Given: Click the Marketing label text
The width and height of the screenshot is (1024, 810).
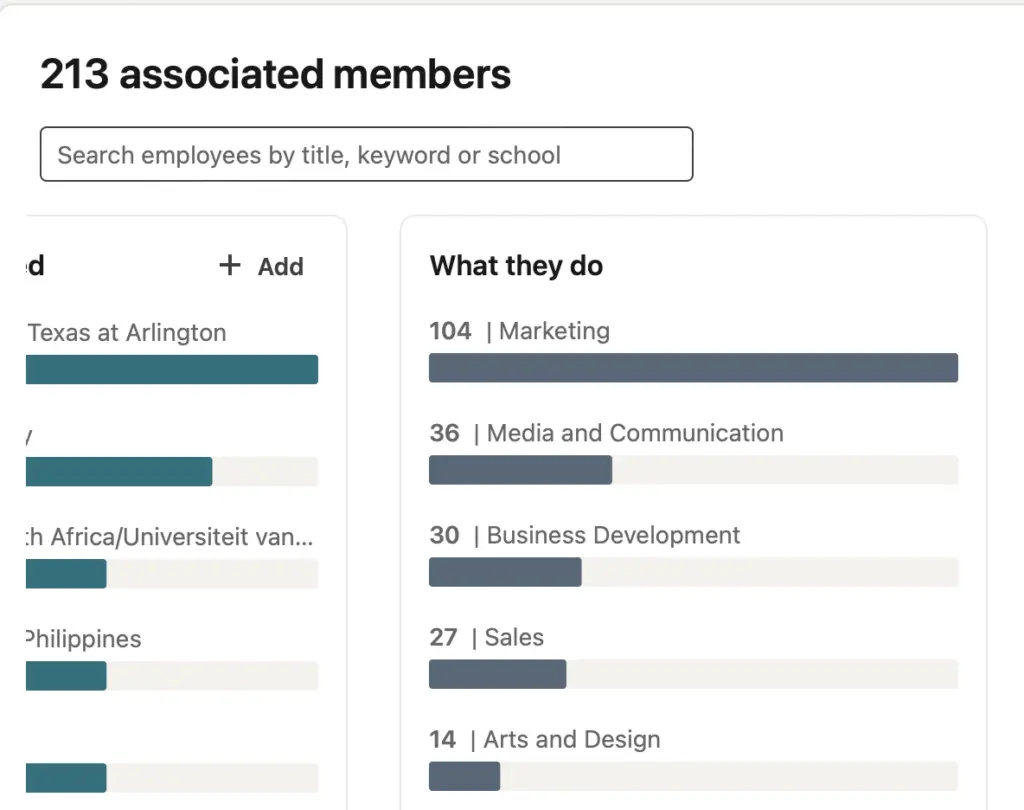Looking at the screenshot, I should (x=554, y=331).
